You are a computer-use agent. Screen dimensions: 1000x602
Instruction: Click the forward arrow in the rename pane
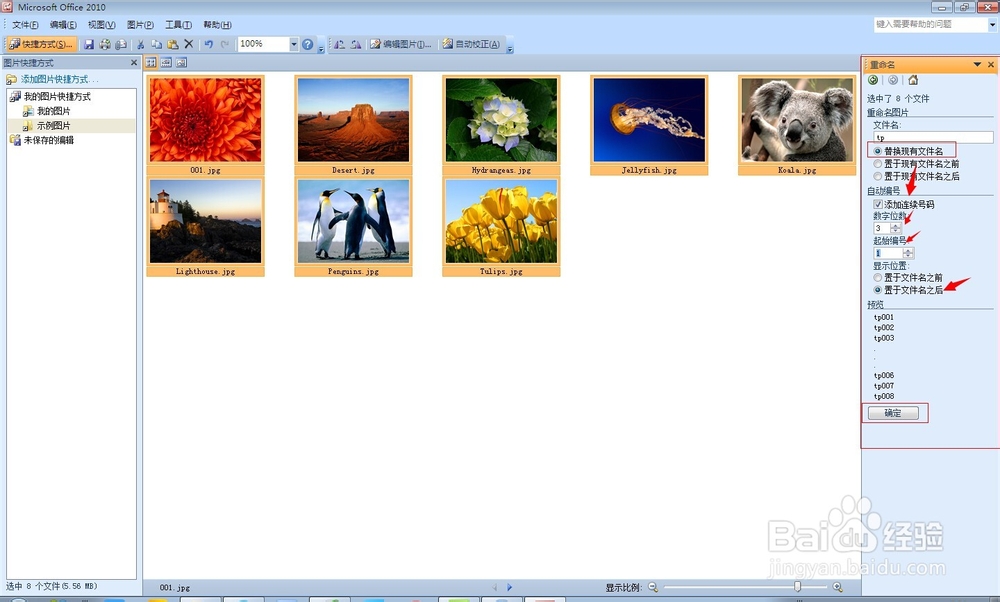(893, 80)
